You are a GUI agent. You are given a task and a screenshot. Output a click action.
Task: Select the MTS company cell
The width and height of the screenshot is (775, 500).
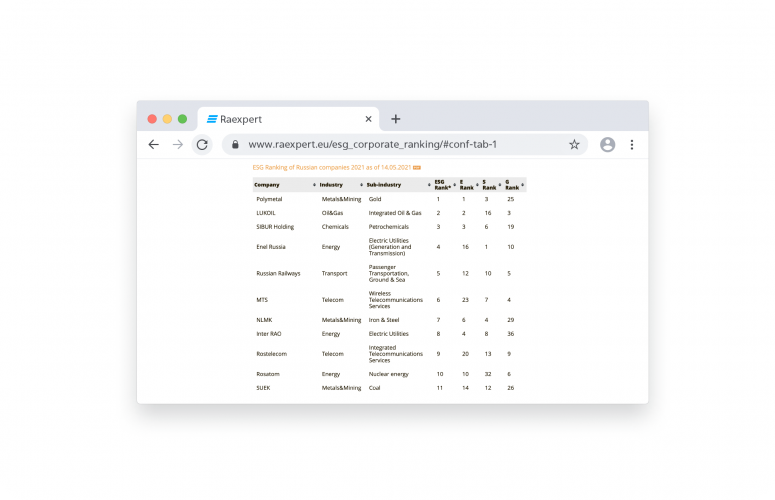262,300
